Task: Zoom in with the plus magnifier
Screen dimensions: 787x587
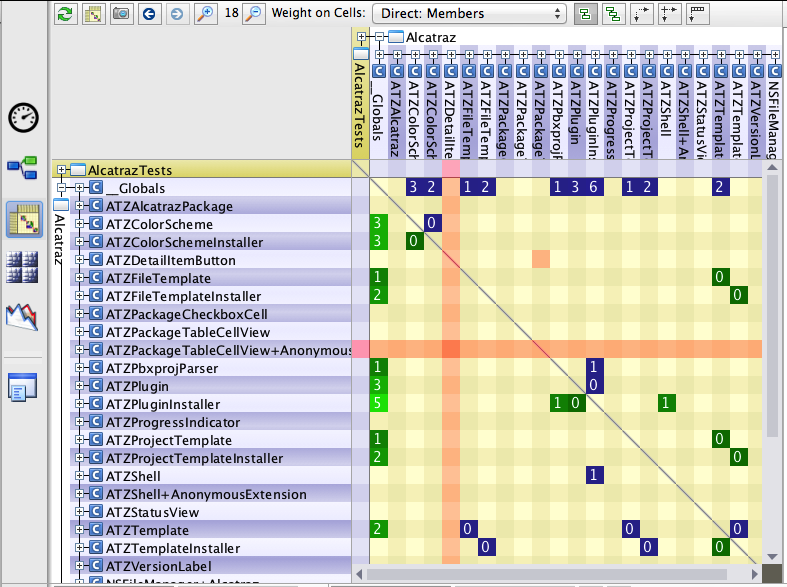Action: tap(205, 13)
